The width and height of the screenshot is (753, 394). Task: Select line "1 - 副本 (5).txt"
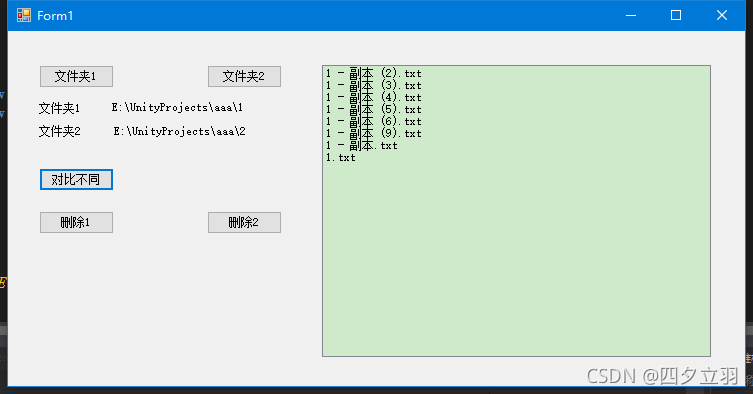point(374,110)
